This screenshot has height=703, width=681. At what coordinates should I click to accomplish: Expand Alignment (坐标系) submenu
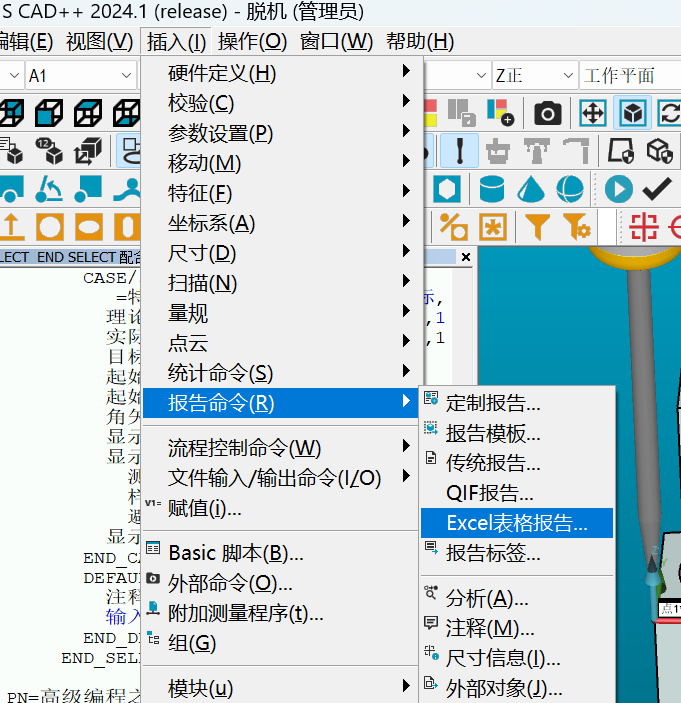(282, 223)
